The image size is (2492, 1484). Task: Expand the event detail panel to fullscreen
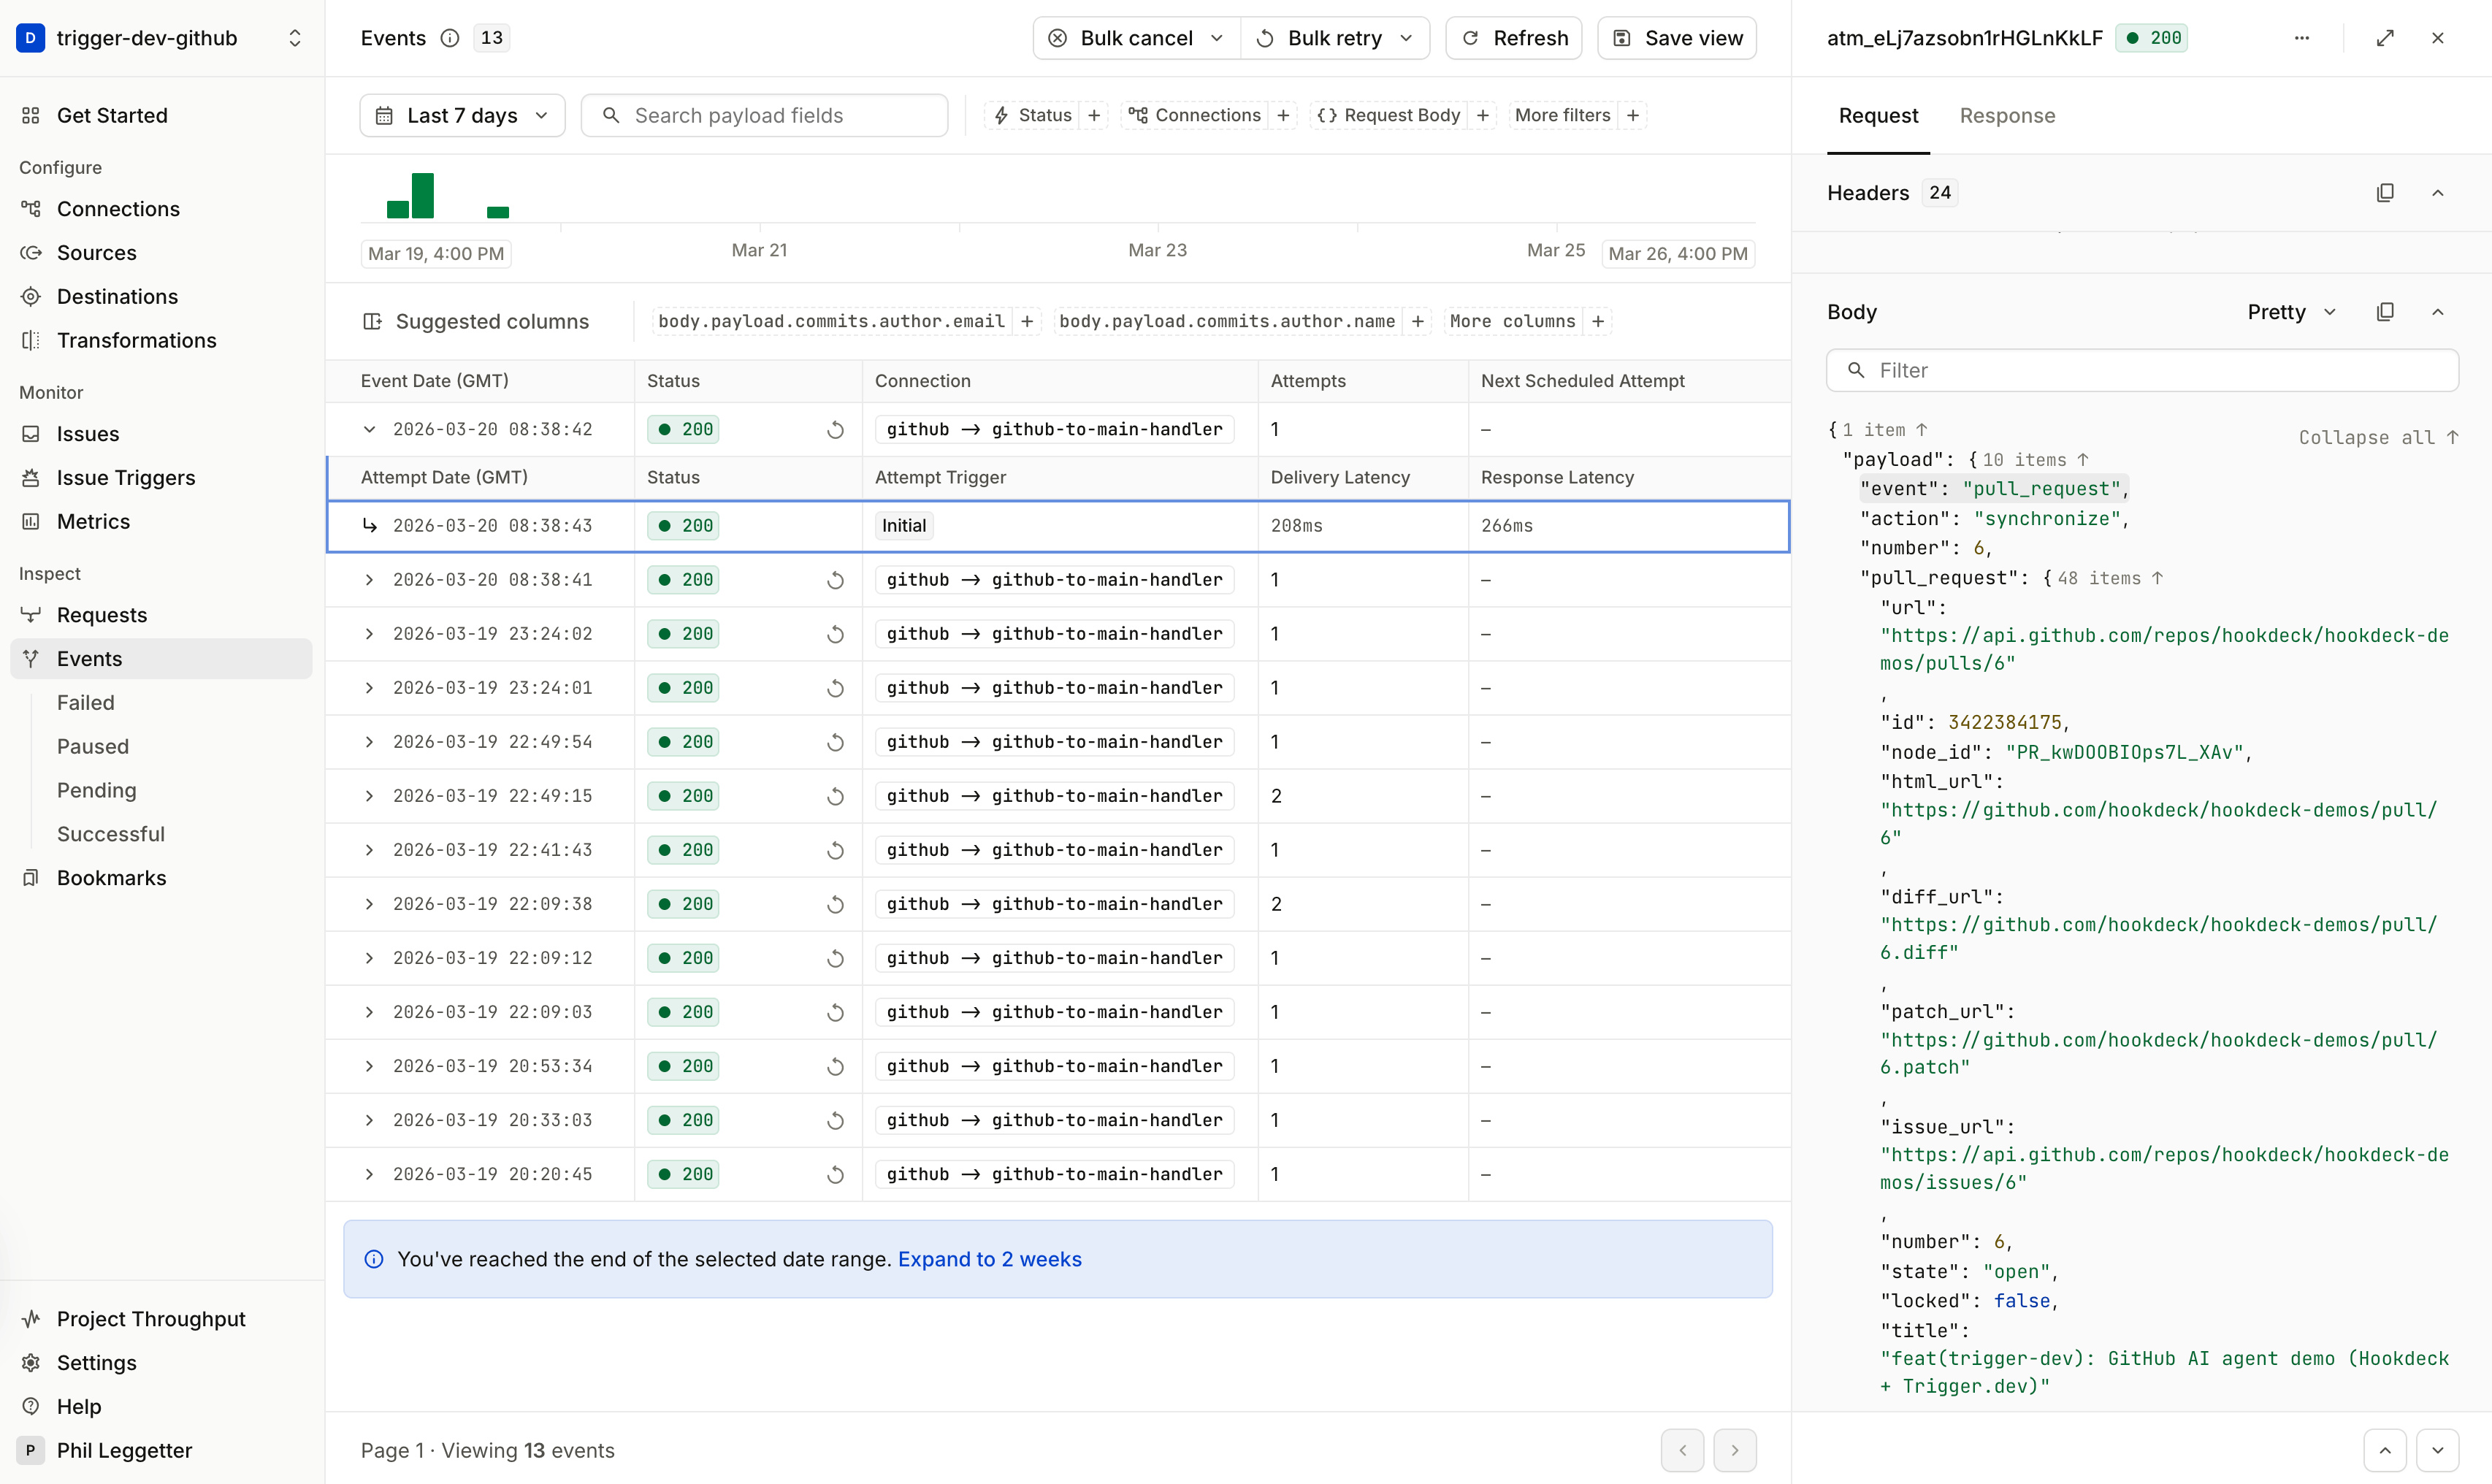pyautogui.click(x=2386, y=38)
